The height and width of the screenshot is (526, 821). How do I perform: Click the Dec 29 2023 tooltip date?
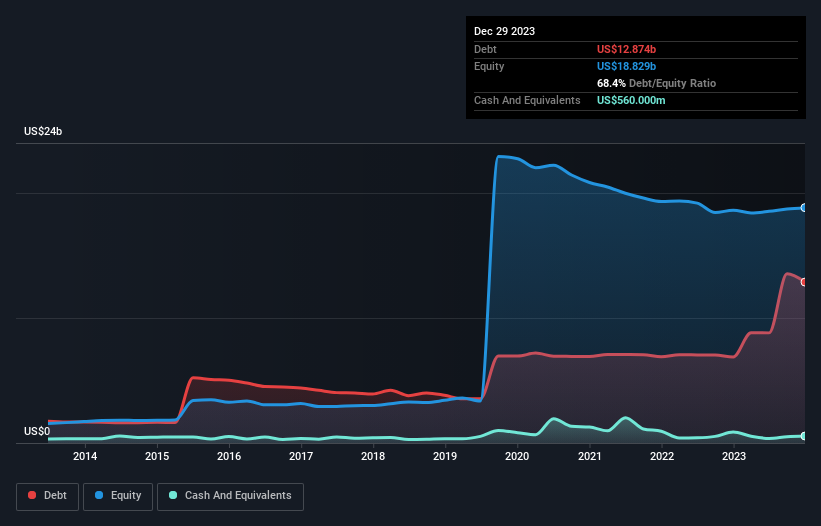pos(504,31)
